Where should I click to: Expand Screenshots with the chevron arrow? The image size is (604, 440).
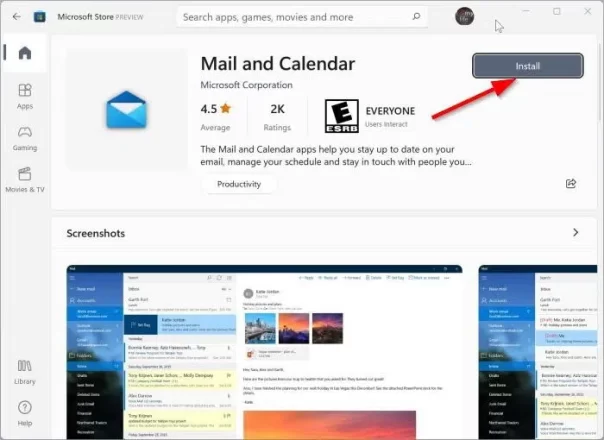[575, 232]
